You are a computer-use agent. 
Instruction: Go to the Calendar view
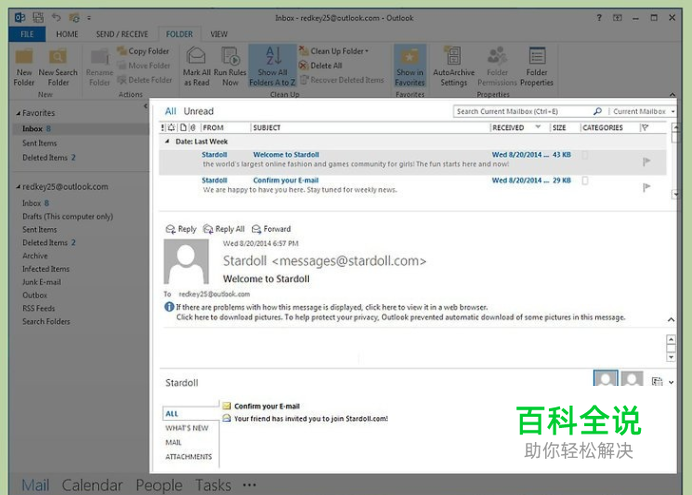coord(92,485)
